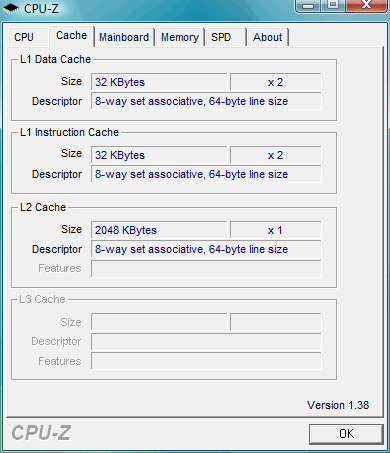Click the Version 1.38 text

click(338, 405)
